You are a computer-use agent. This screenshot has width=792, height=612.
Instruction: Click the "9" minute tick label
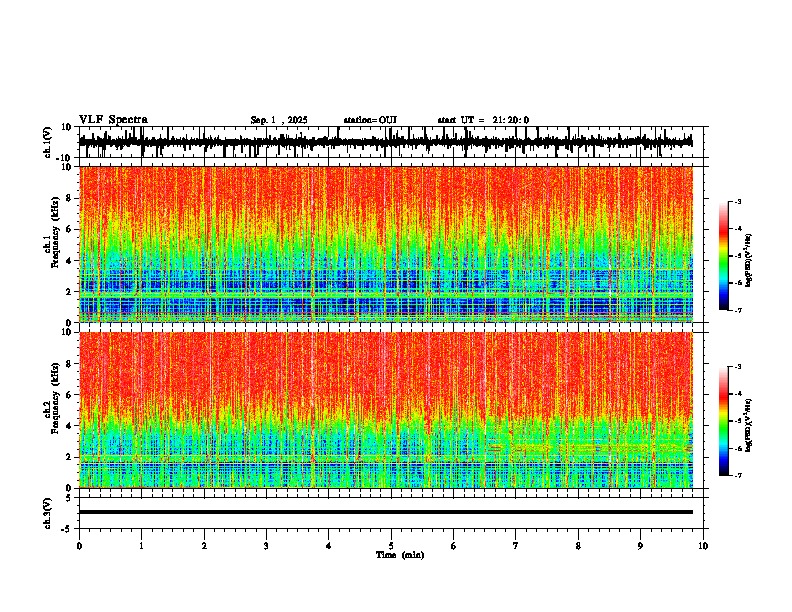click(640, 546)
